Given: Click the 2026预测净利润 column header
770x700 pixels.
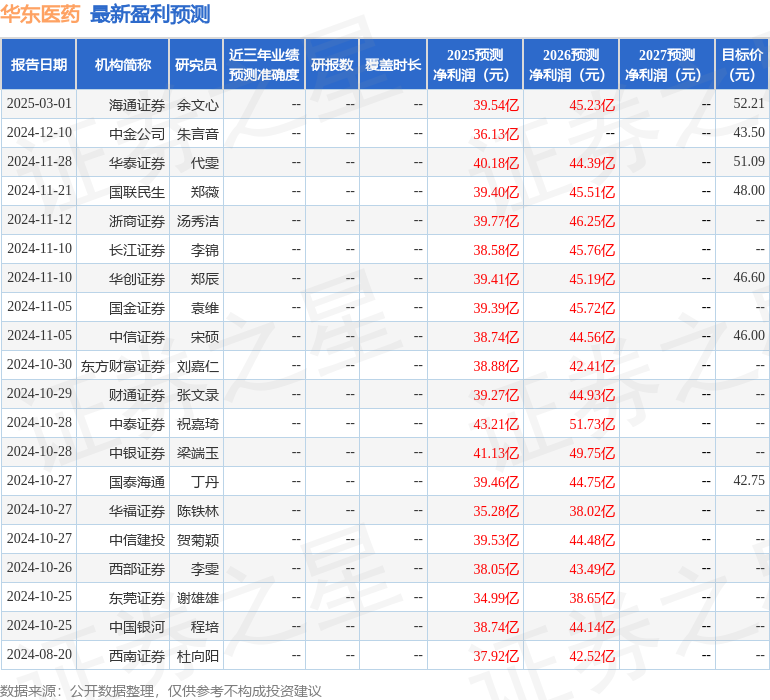Looking at the screenshot, I should (x=571, y=64).
